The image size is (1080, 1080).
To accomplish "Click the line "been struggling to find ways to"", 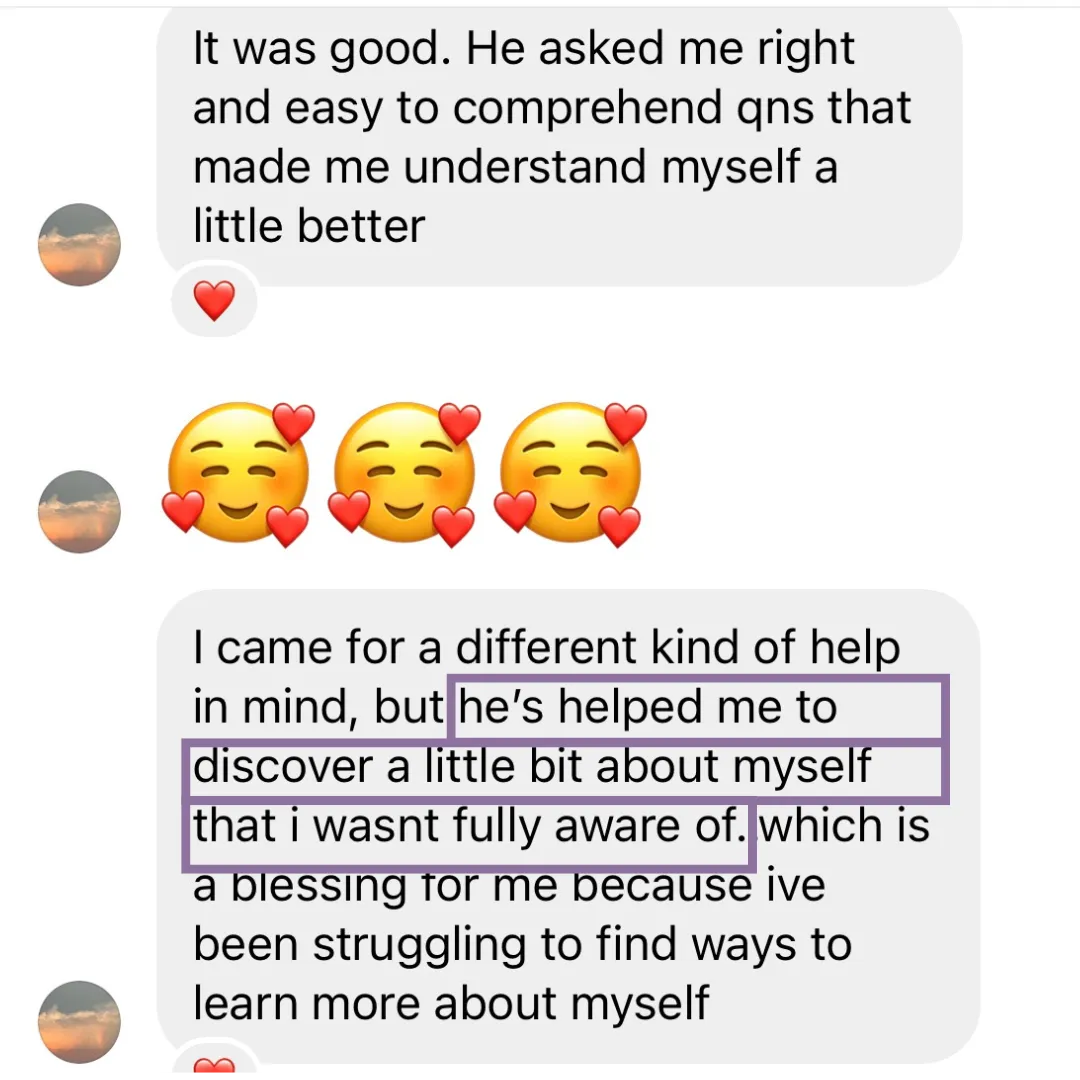I will 522,946.
